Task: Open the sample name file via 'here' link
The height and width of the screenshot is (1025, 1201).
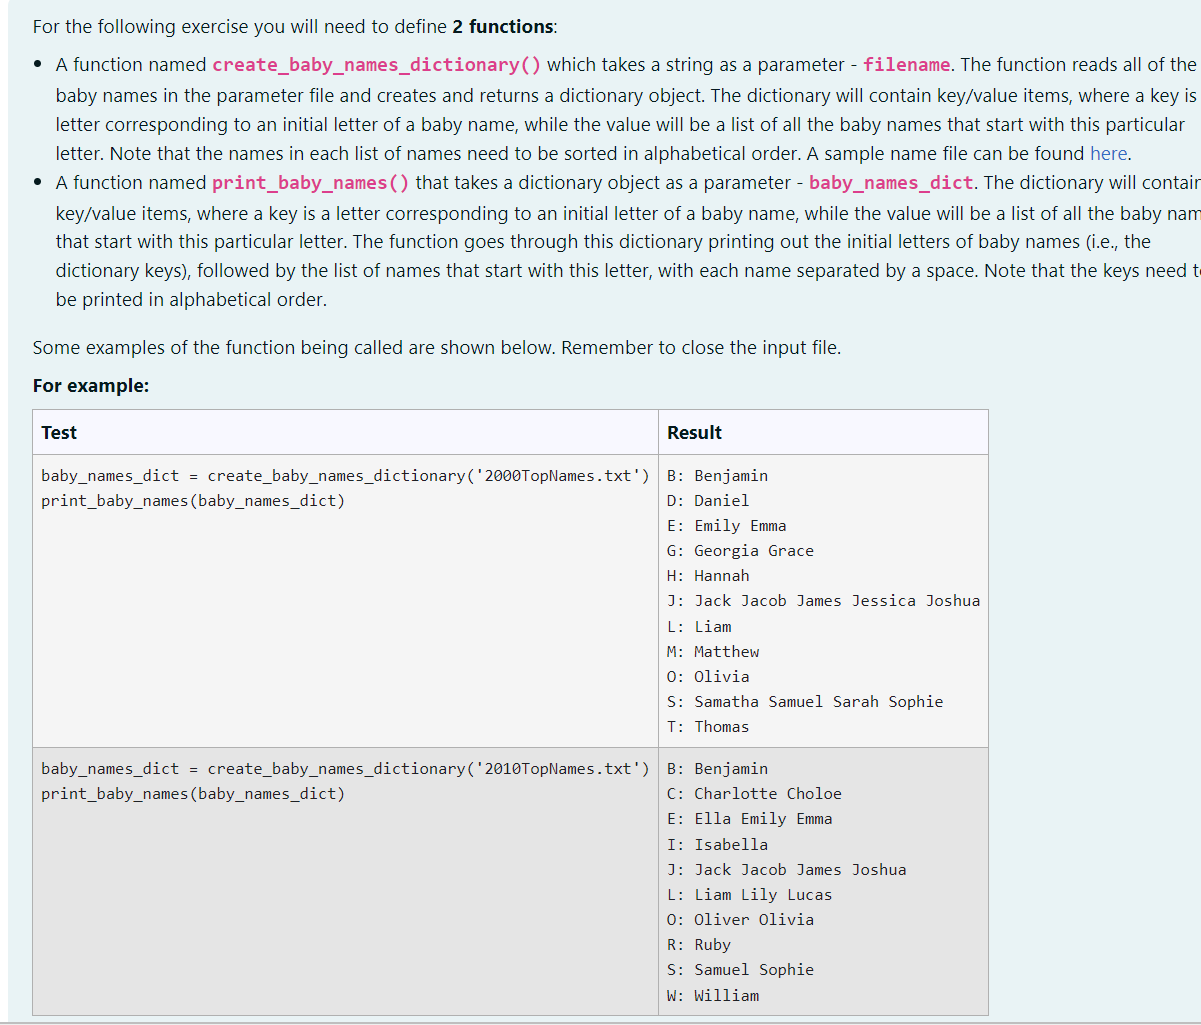Action: (1109, 153)
